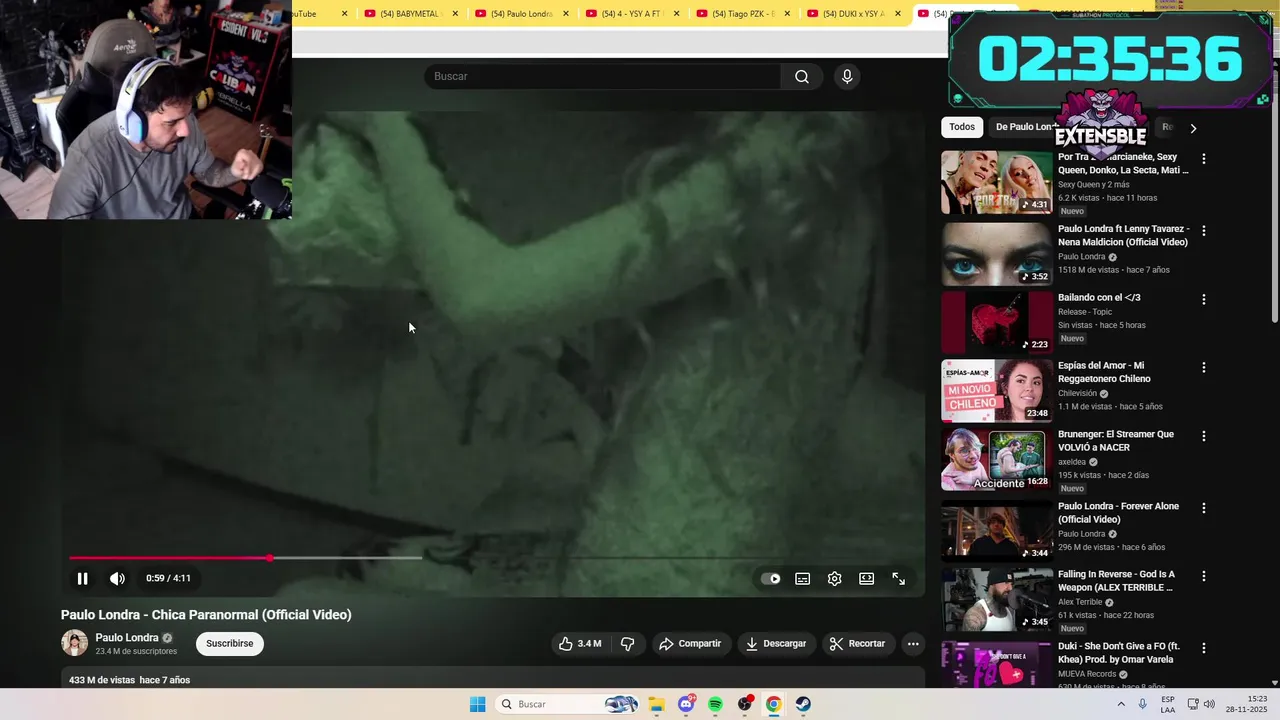Switch the theater mode view toggle
This screenshot has width=1280, height=720.
click(x=866, y=578)
